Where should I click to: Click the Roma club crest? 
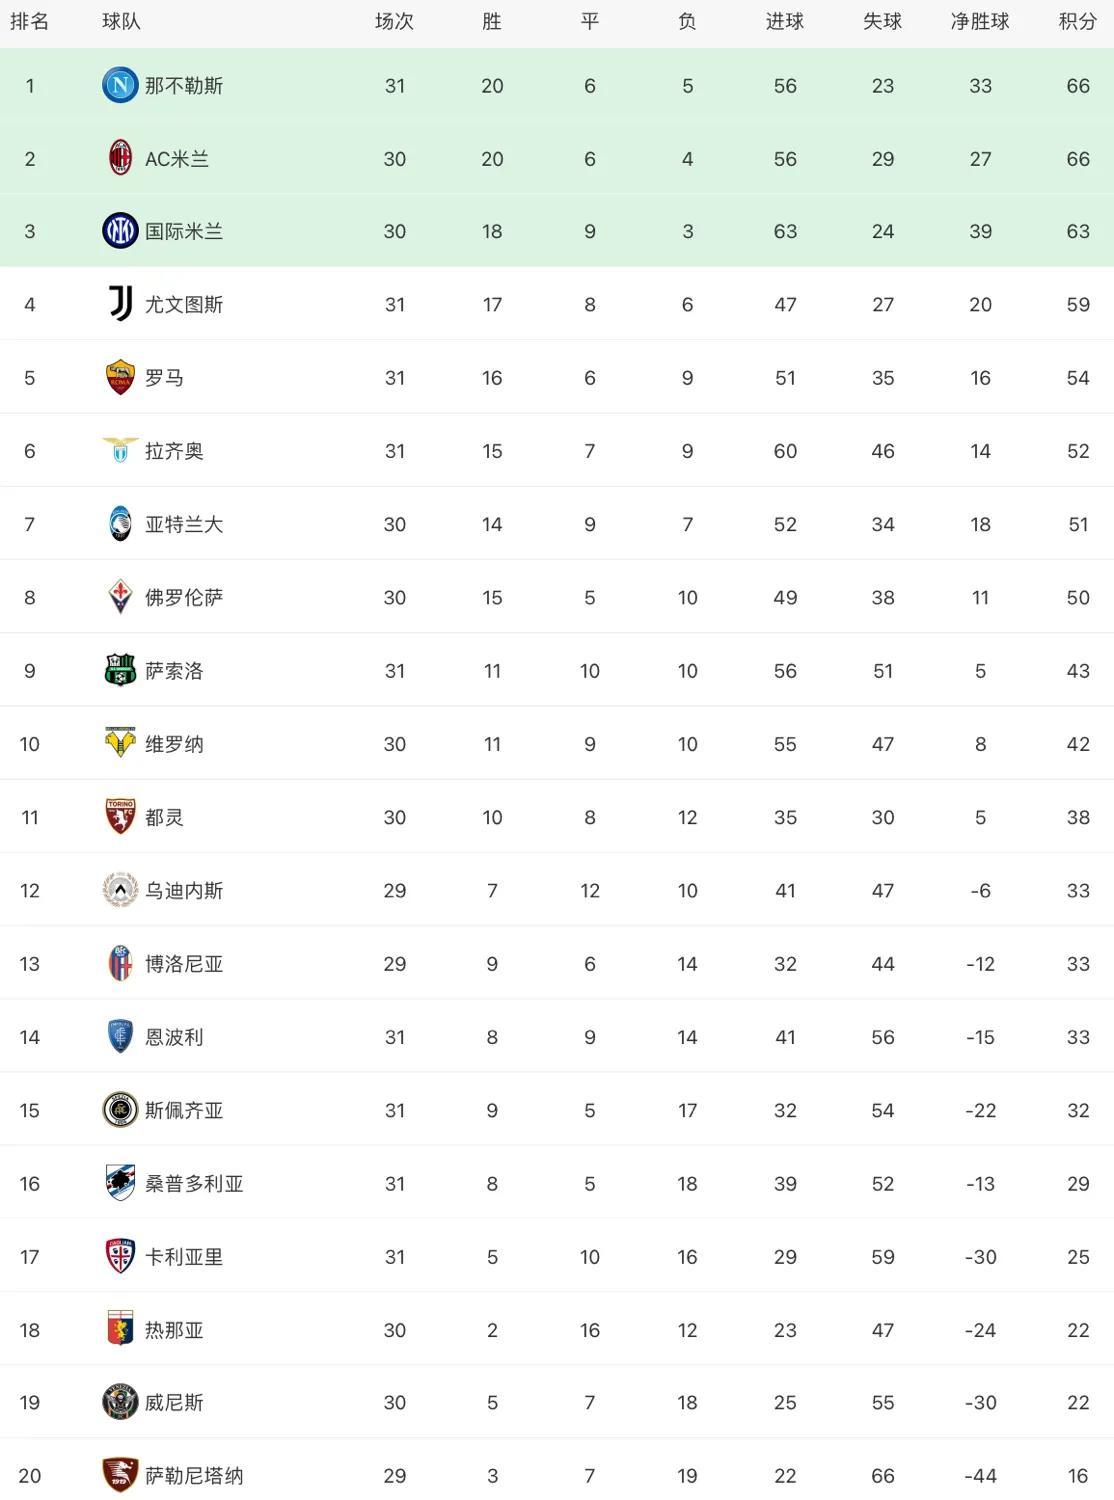click(120, 377)
